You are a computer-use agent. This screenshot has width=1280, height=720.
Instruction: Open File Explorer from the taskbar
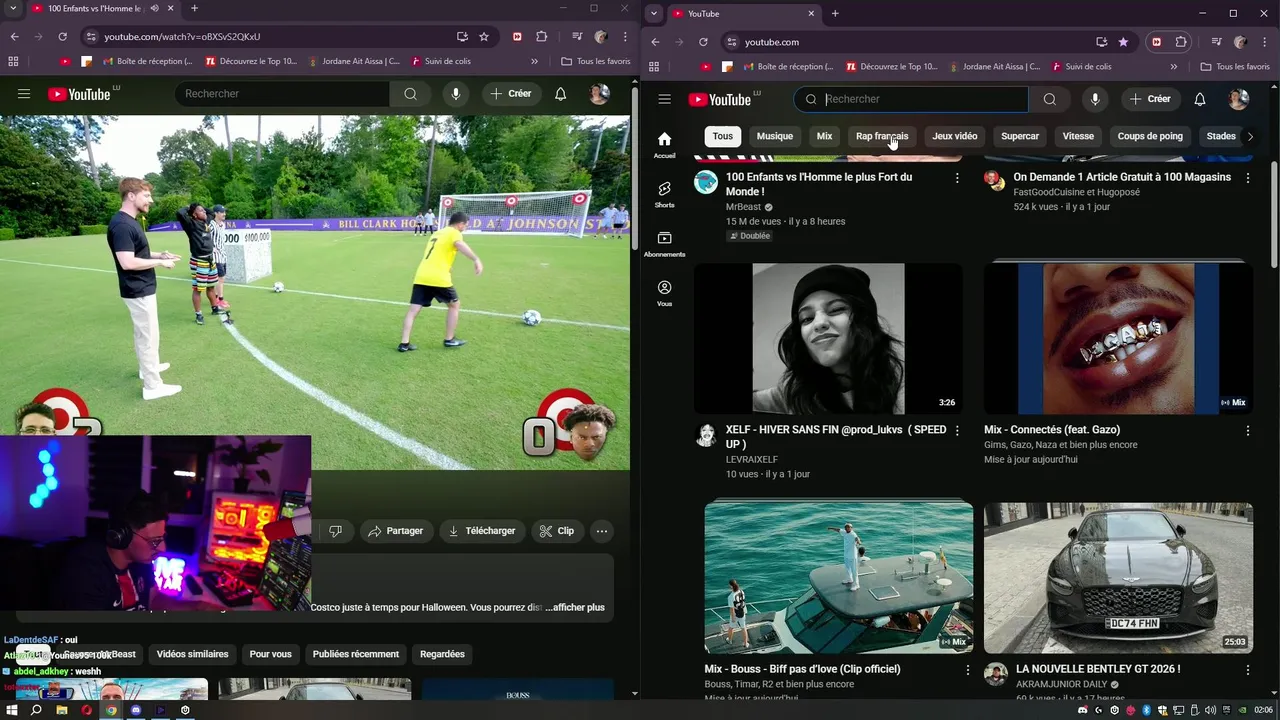62,710
